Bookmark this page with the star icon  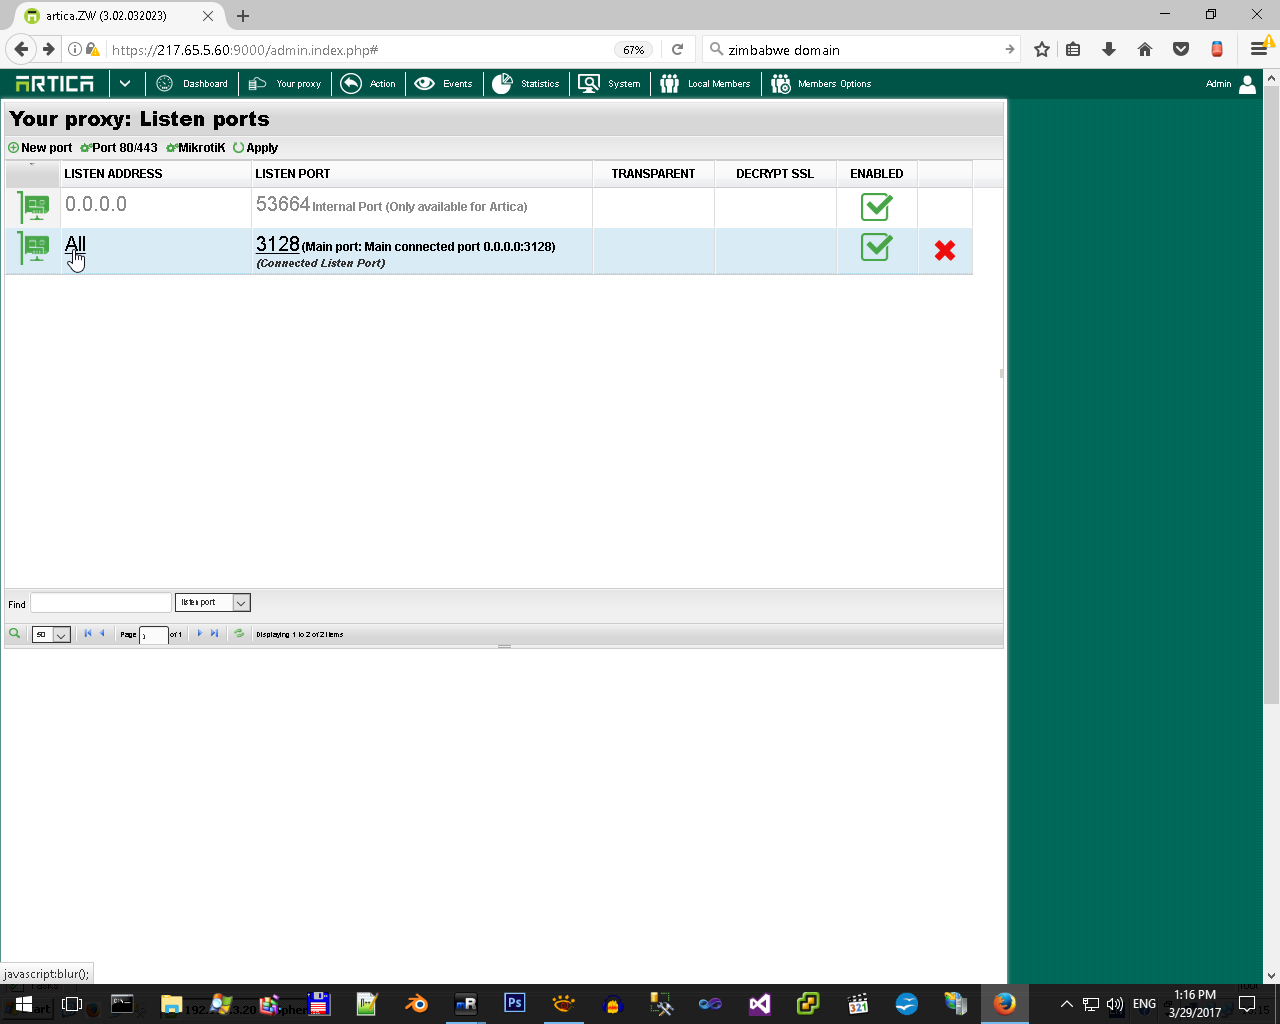[x=1042, y=49]
